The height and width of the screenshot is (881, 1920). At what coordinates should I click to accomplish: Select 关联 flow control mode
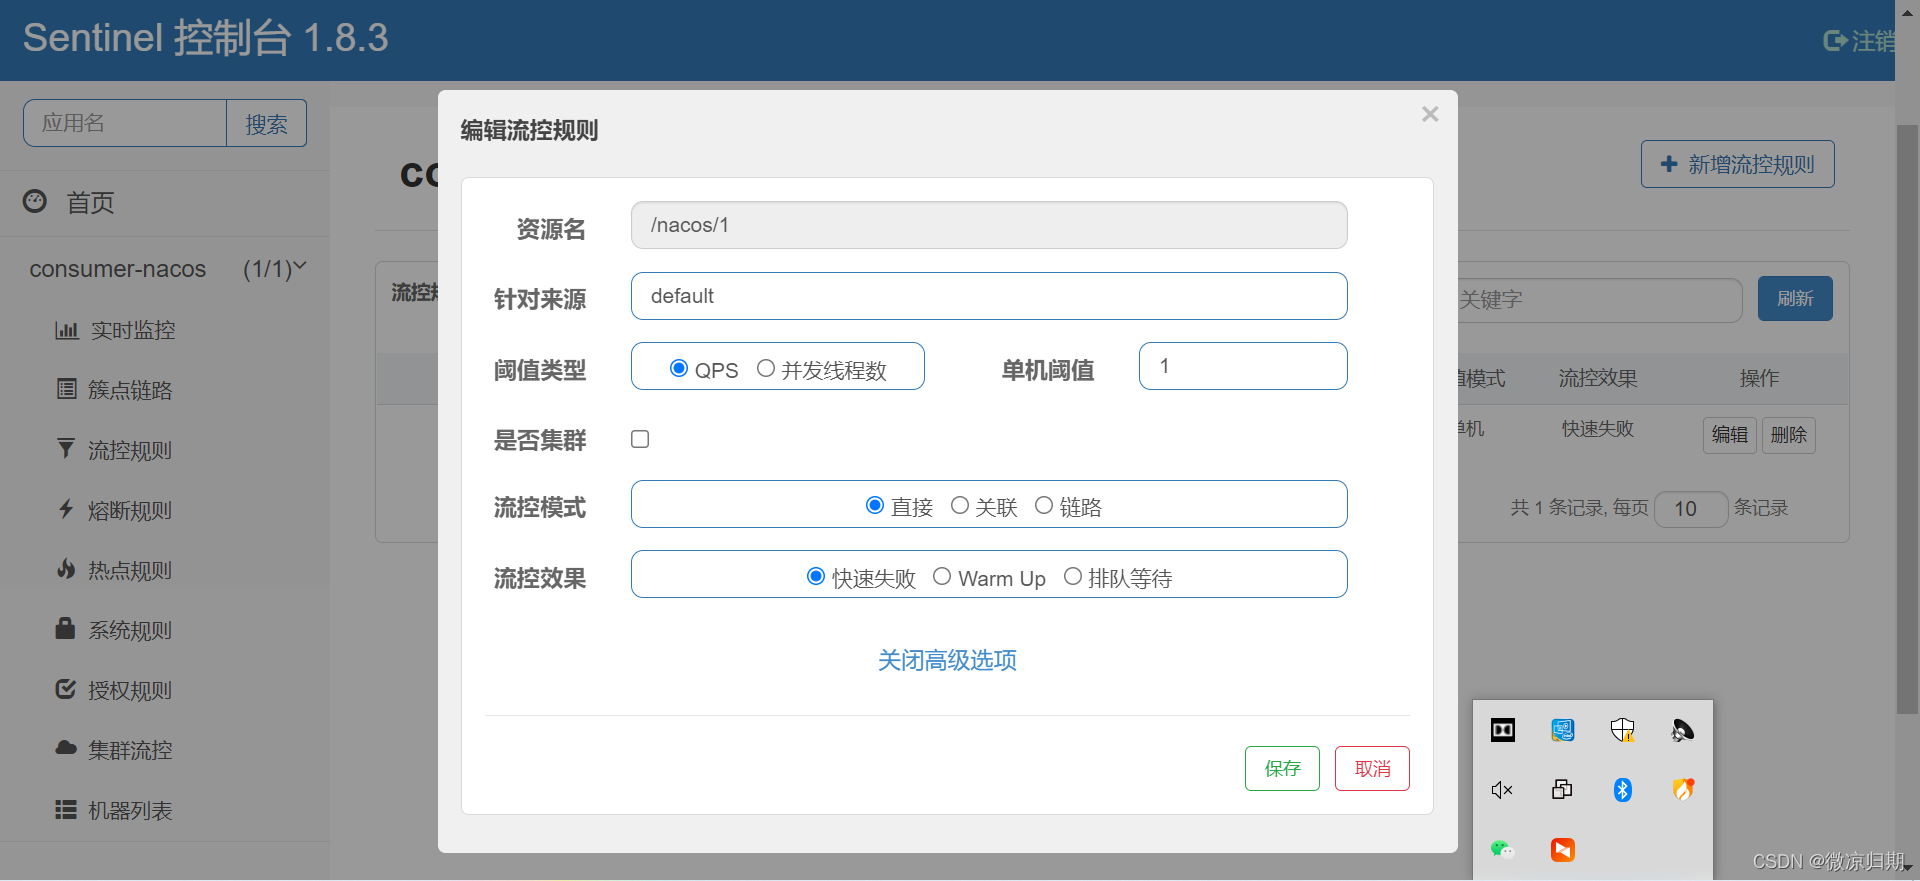tap(960, 505)
